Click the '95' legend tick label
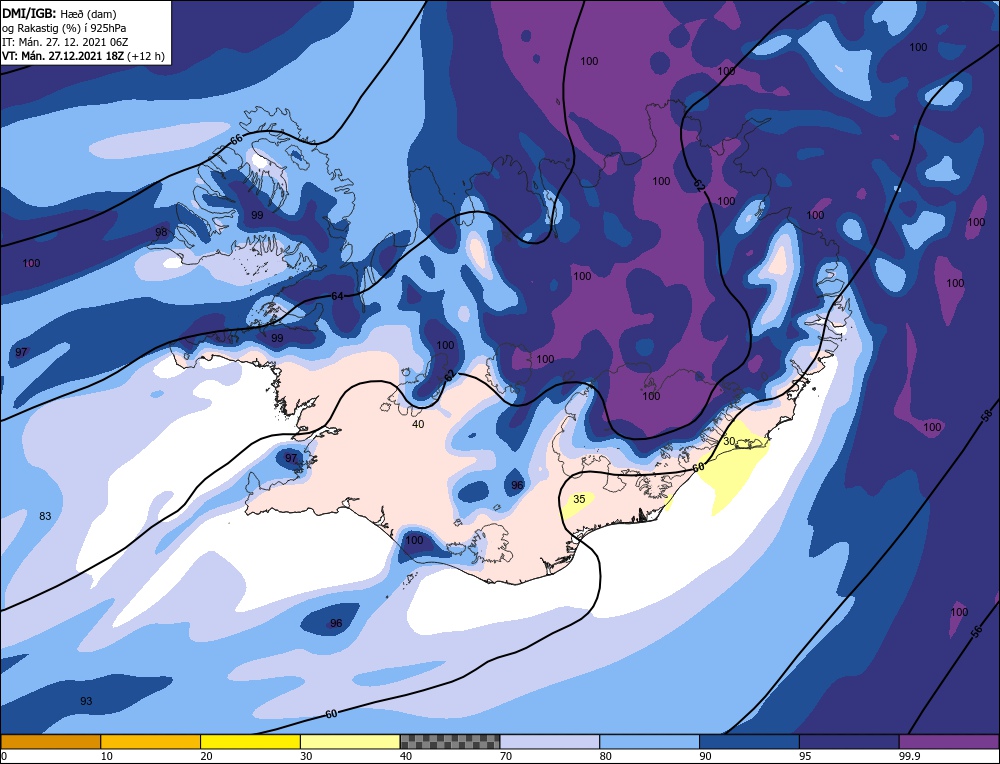Screen dimensions: 1000x764 click(x=805, y=756)
